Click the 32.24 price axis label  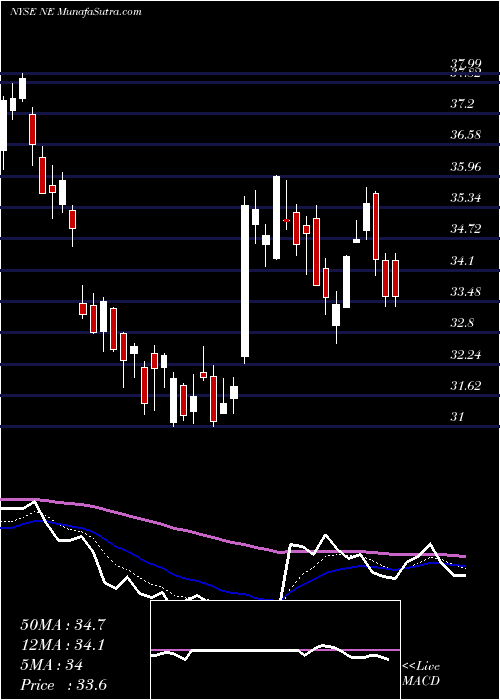[466, 355]
